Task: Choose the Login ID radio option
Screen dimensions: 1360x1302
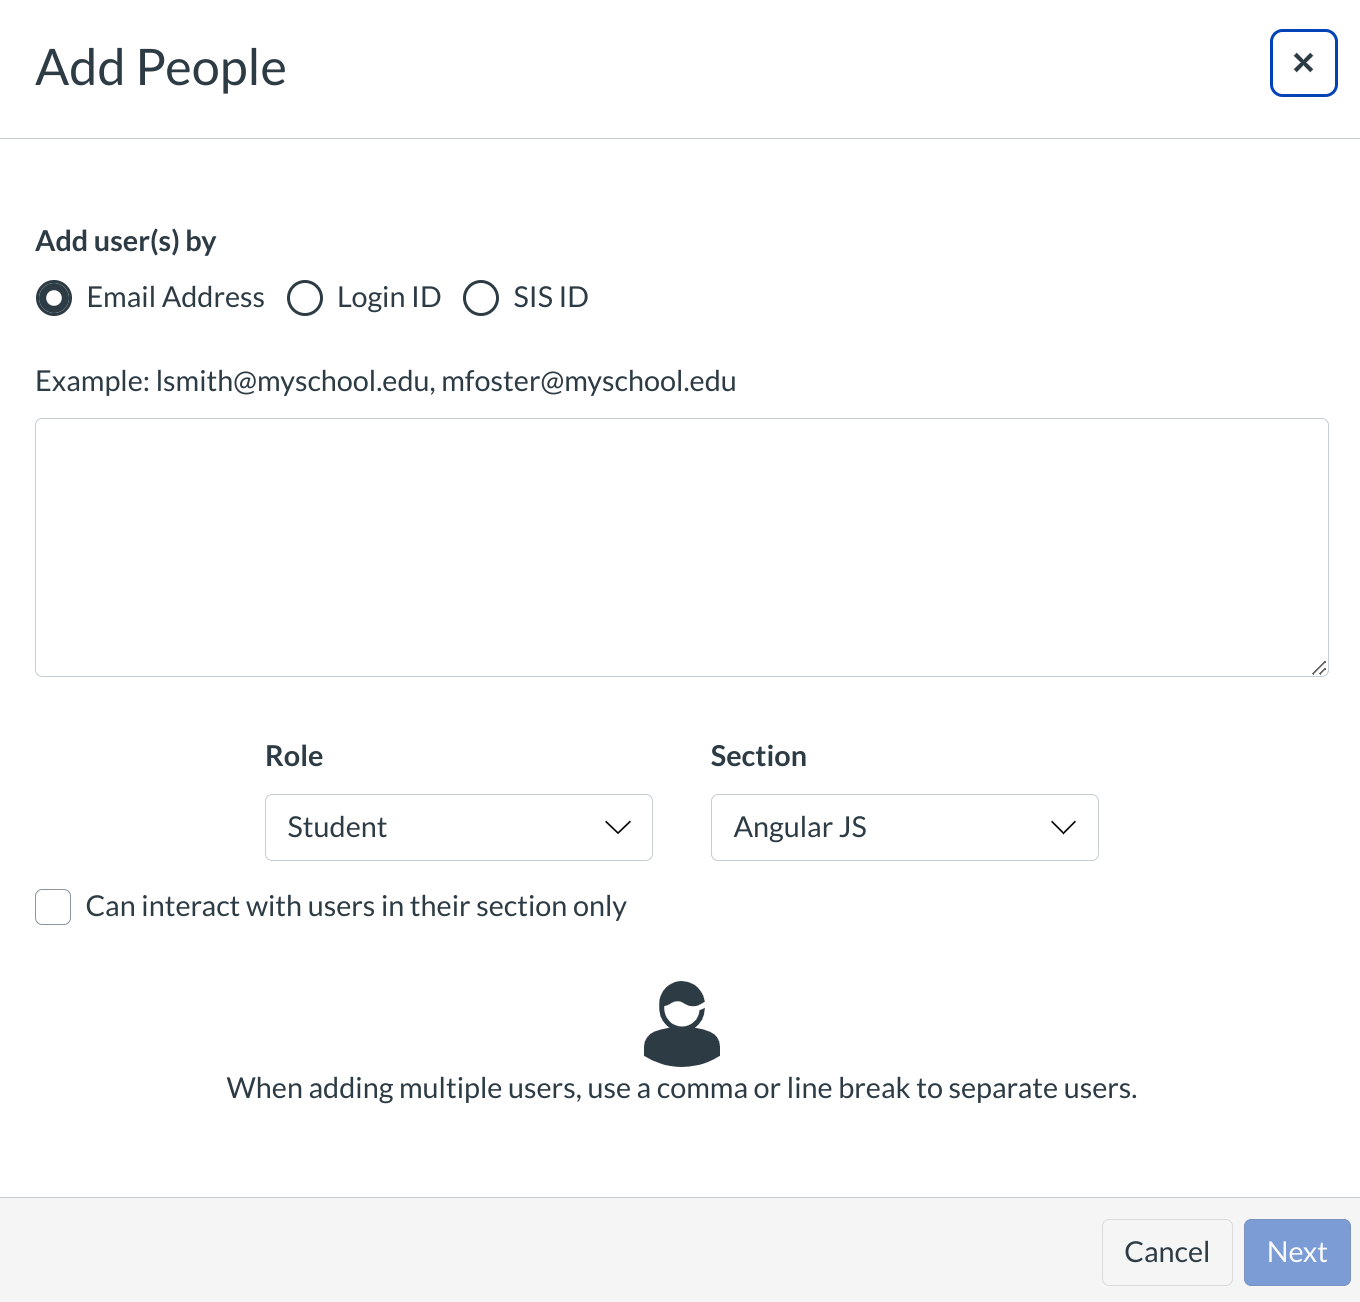Action: pos(305,298)
